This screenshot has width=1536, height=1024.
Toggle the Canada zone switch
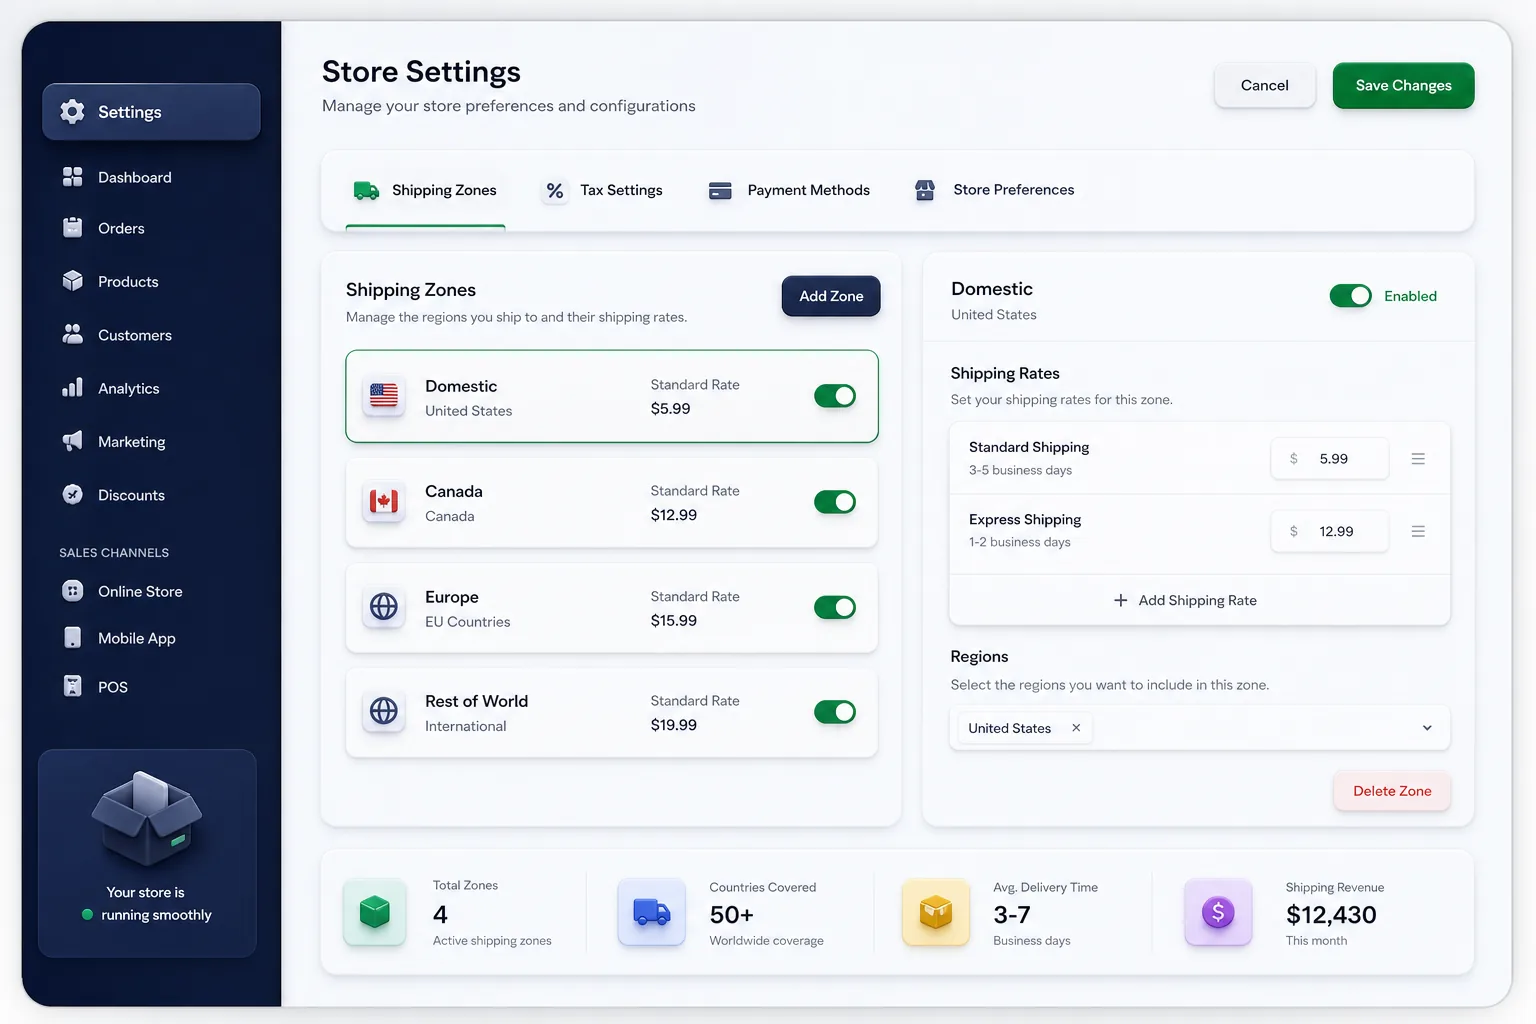(835, 501)
